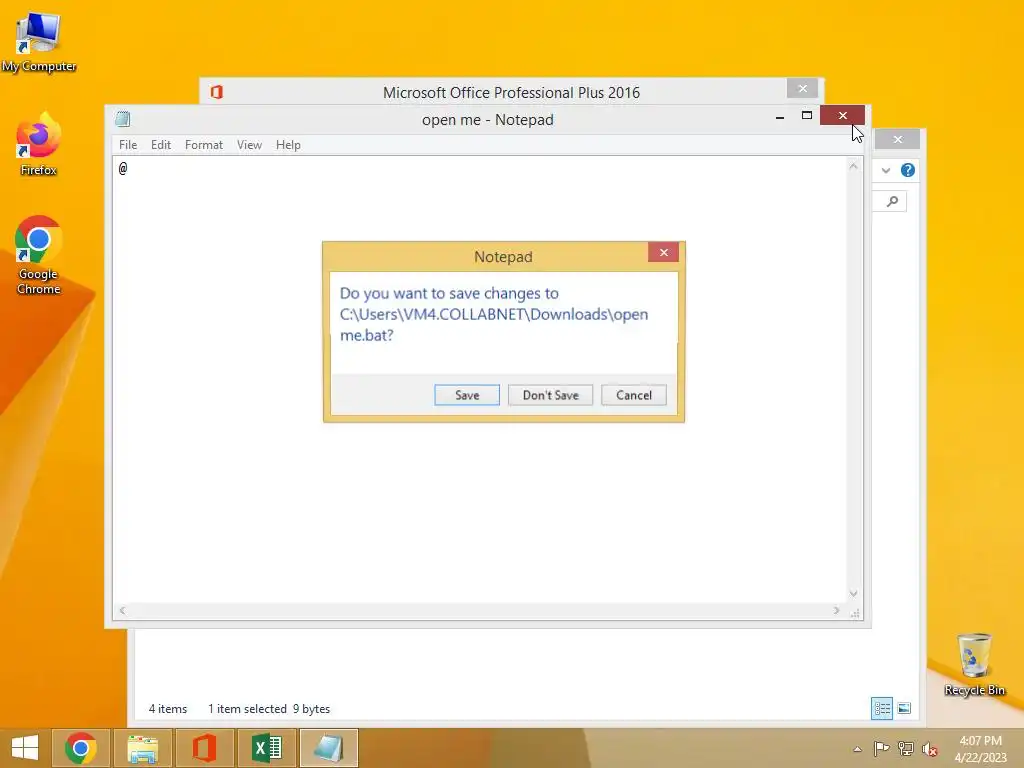Open the Format menu in Notepad

coord(204,145)
